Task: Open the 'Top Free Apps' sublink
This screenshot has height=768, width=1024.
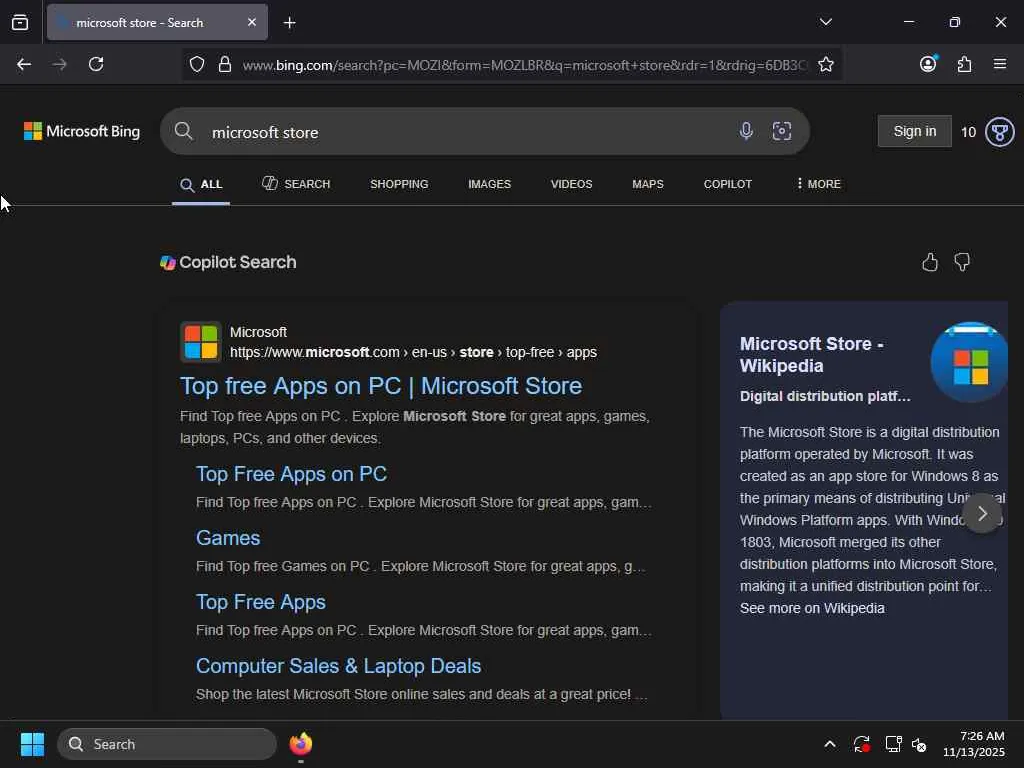Action: 261,602
